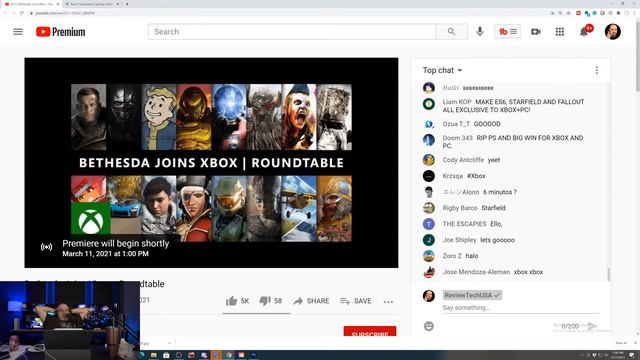Image resolution: width=640 pixels, height=360 pixels.
Task: Open a new browser tab
Action: tap(127, 4)
